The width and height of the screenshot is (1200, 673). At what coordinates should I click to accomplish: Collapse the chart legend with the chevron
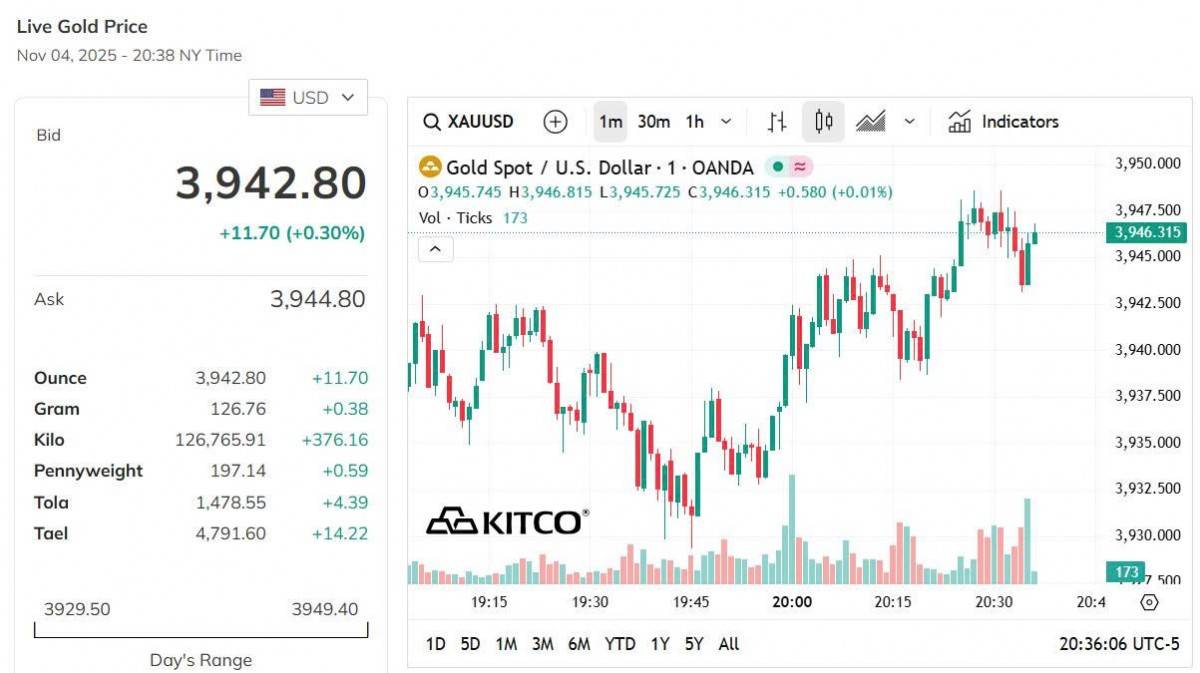pyautogui.click(x=435, y=248)
